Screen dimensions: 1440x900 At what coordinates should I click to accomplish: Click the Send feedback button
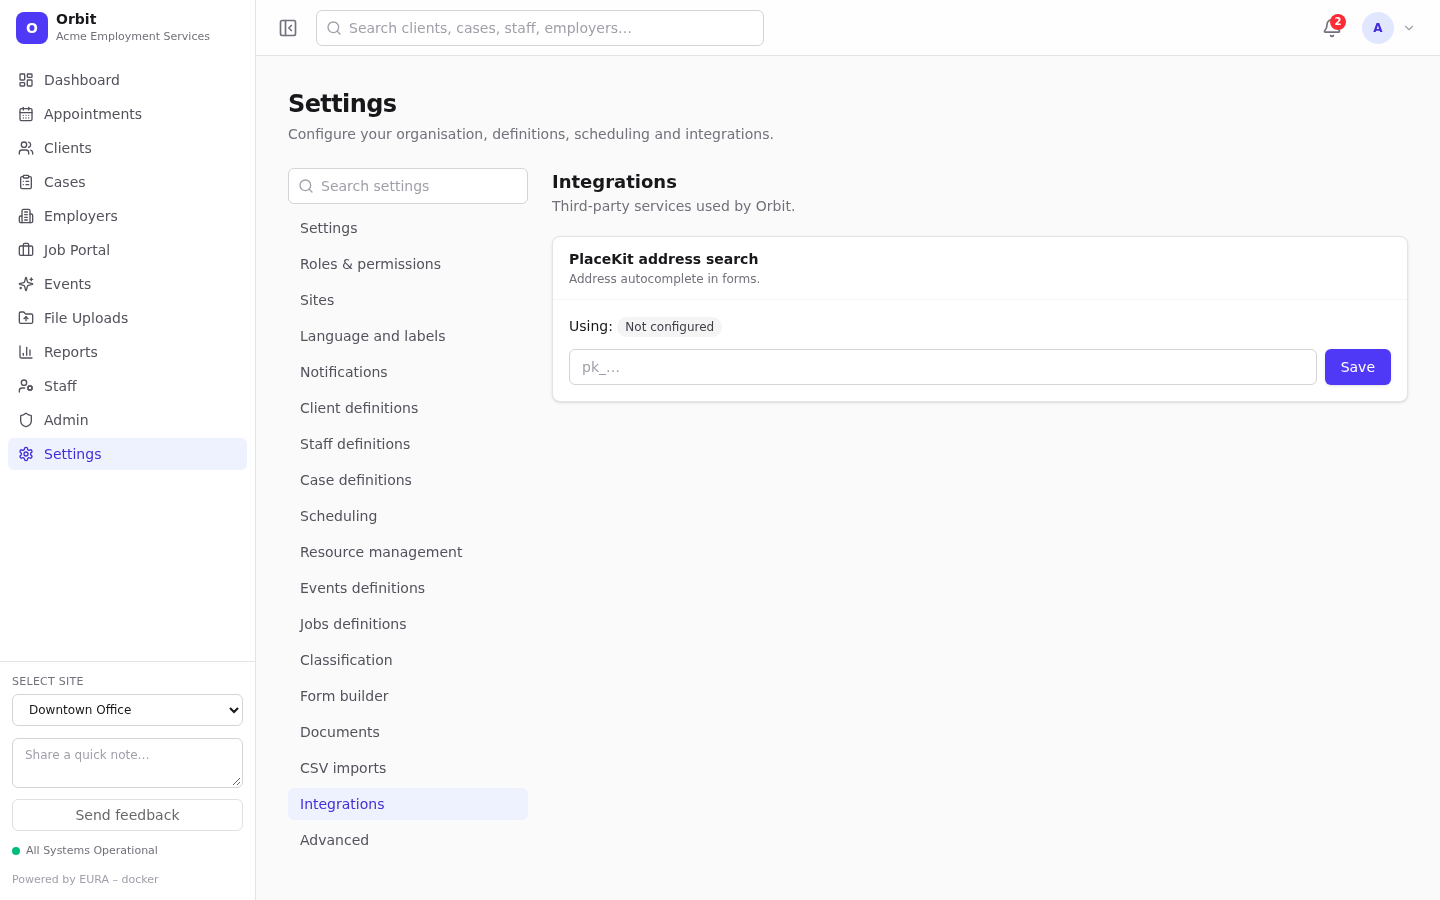[x=127, y=815]
